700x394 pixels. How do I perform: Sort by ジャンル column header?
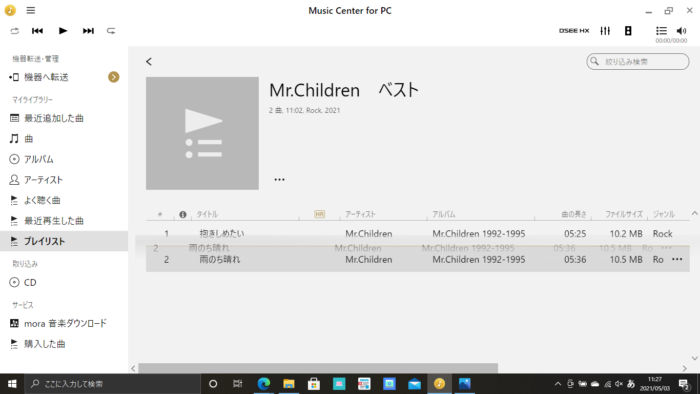664,215
